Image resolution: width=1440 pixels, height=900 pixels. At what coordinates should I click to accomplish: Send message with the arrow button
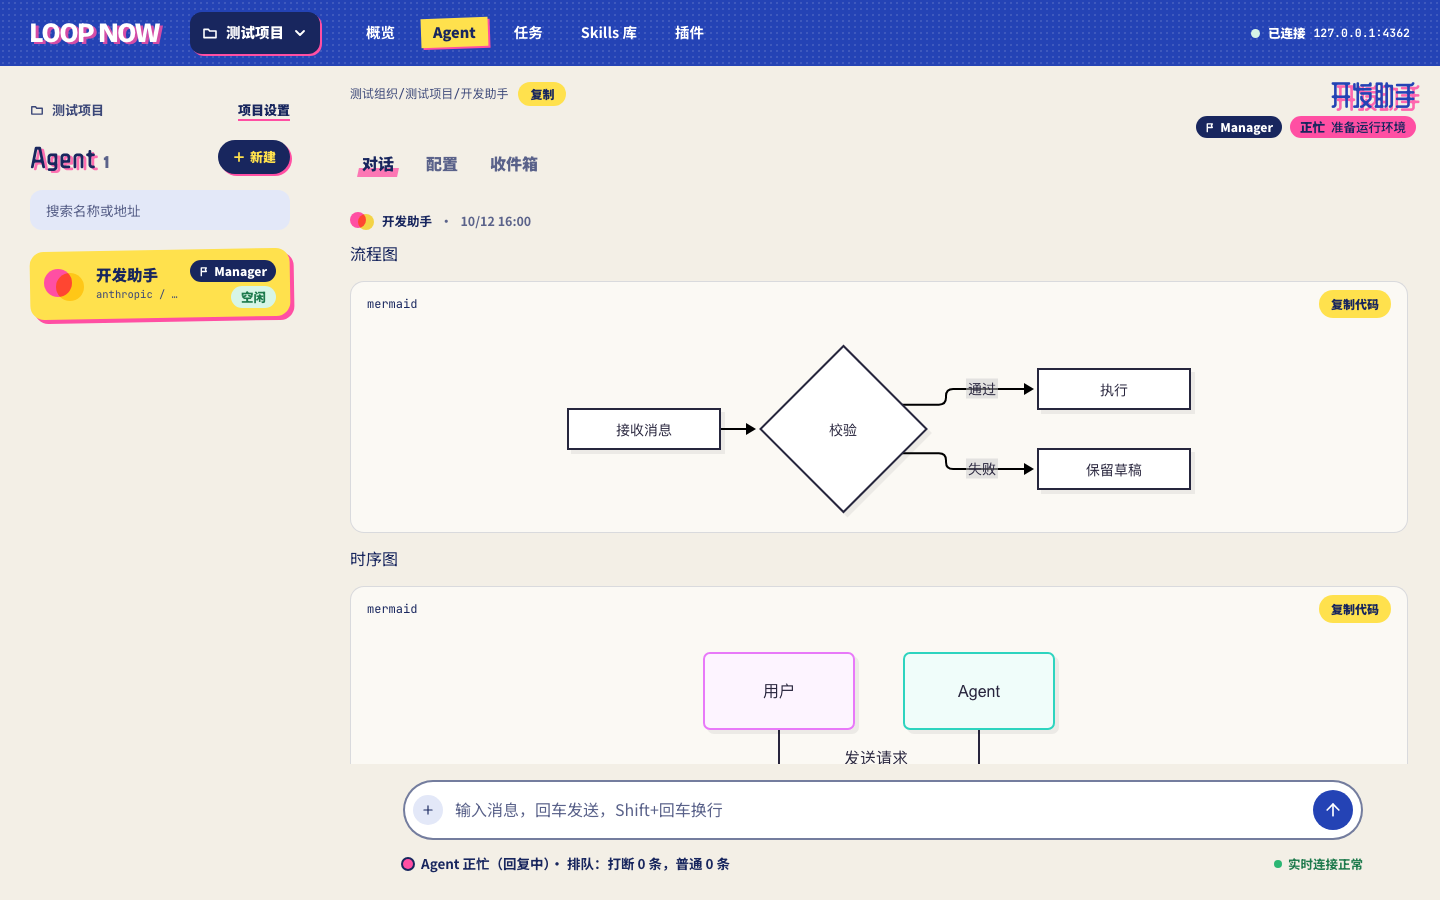[x=1333, y=810]
